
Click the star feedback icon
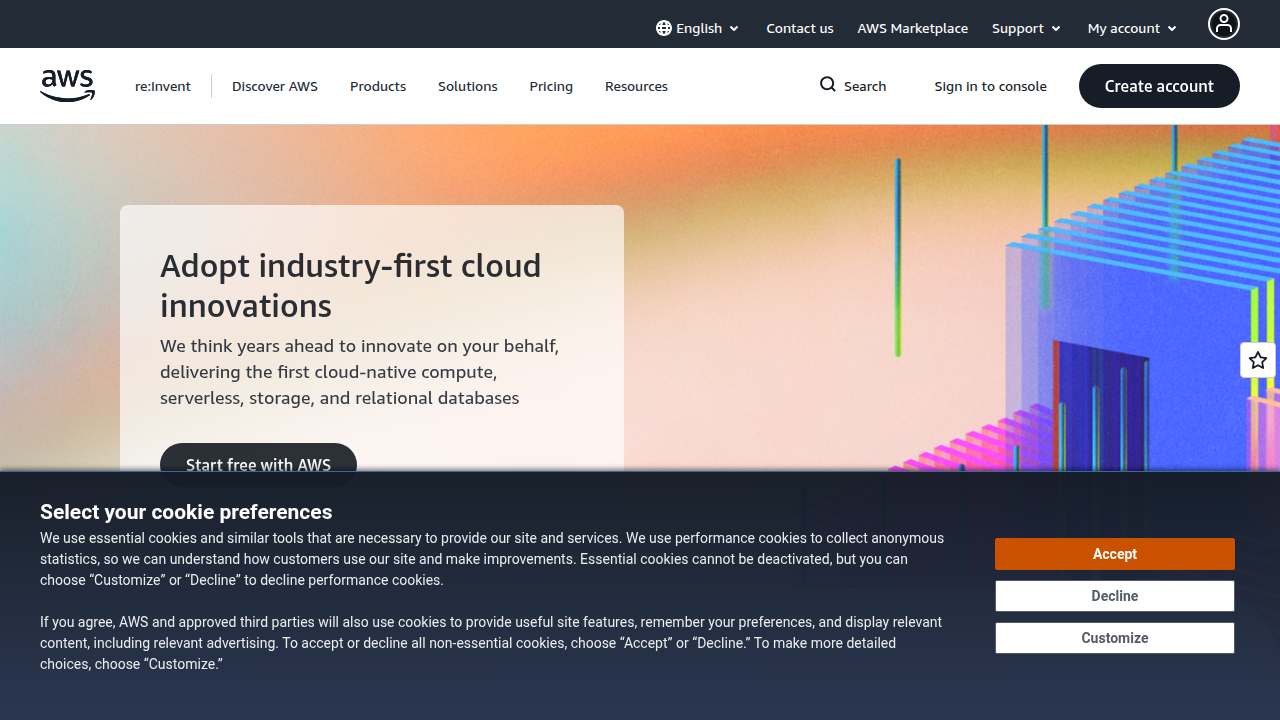(x=1258, y=360)
